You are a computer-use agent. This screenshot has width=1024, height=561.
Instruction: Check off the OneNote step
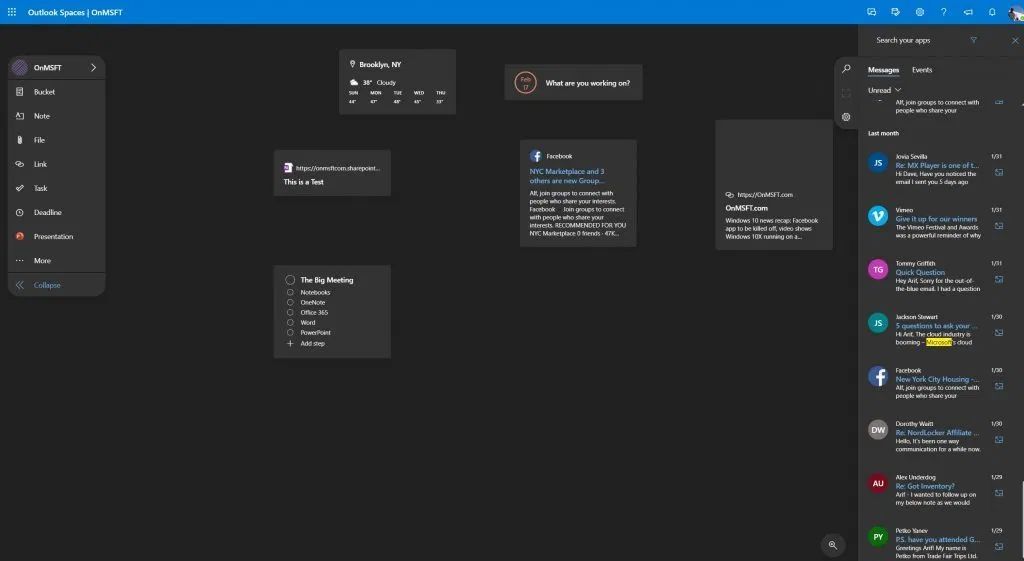click(x=290, y=302)
